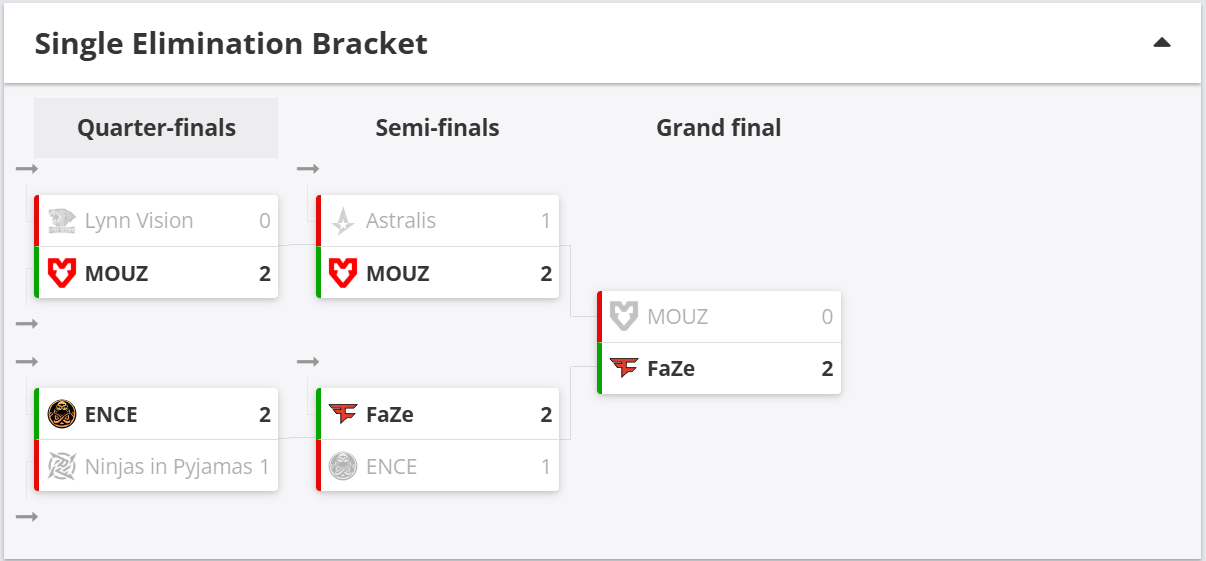The width and height of the screenshot is (1206, 561).
Task: Click FaZe logo in semi-finals match
Action: tap(343, 414)
